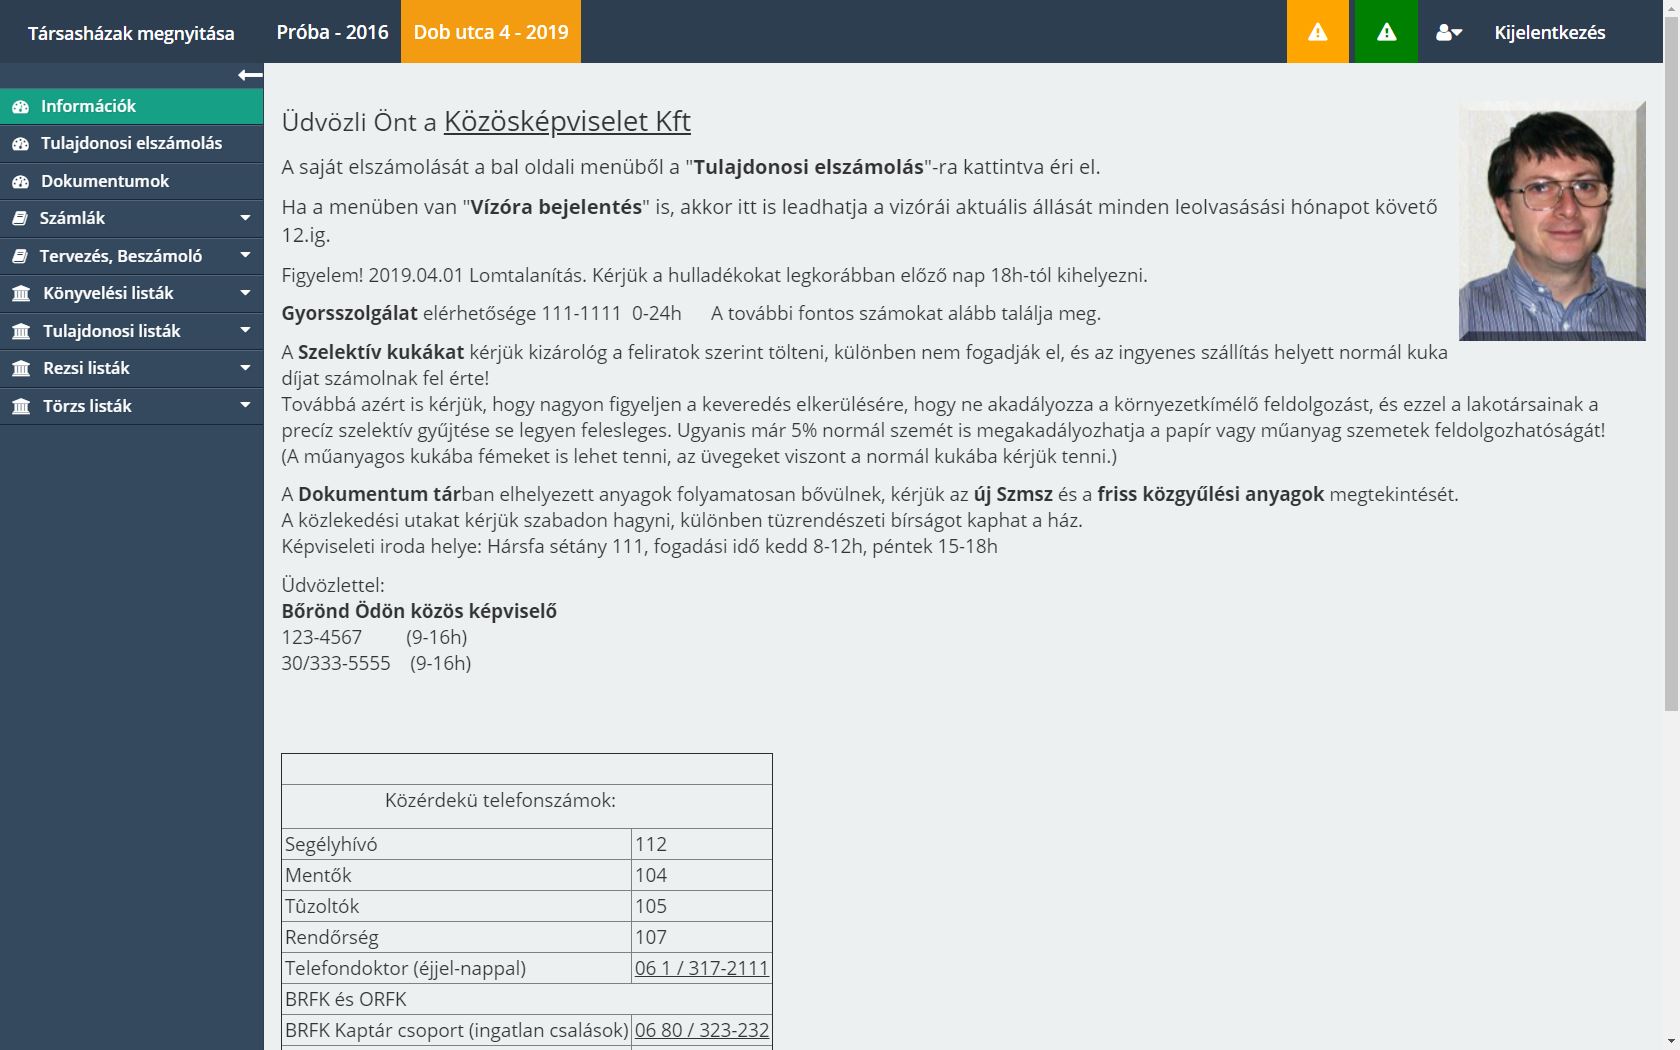Viewport: 1680px width, 1050px height.
Task: Expand the Rezsi listák dropdown arrow
Action: click(x=245, y=368)
